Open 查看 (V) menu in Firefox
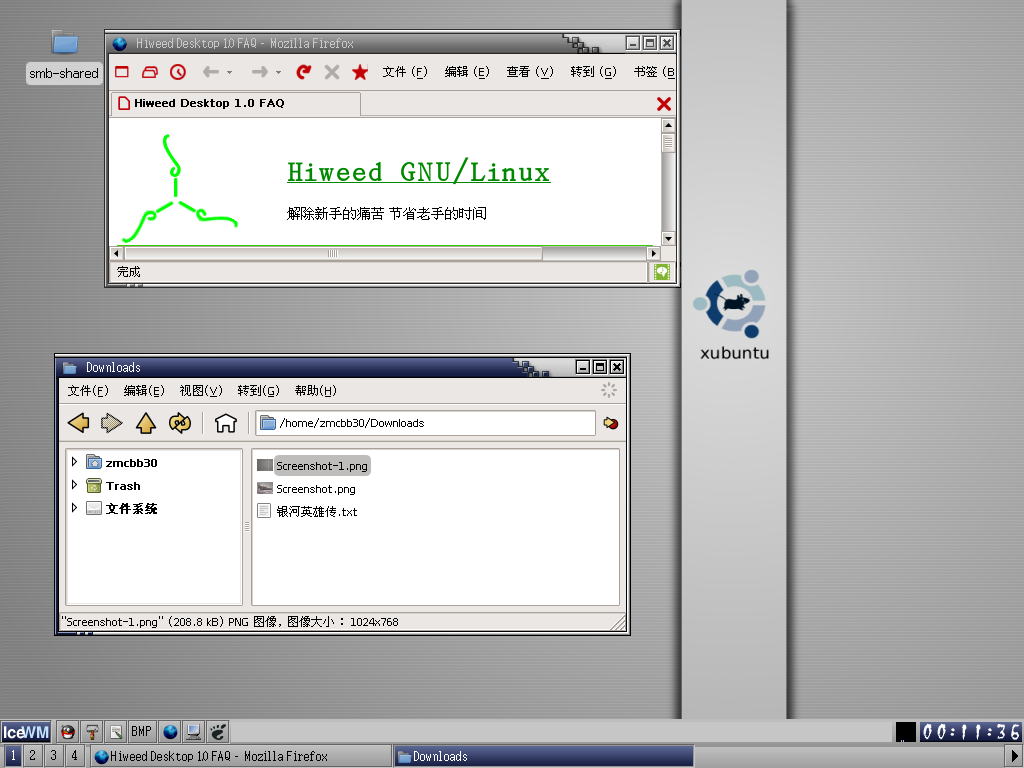Screen dimensions: 1024x768 click(530, 72)
